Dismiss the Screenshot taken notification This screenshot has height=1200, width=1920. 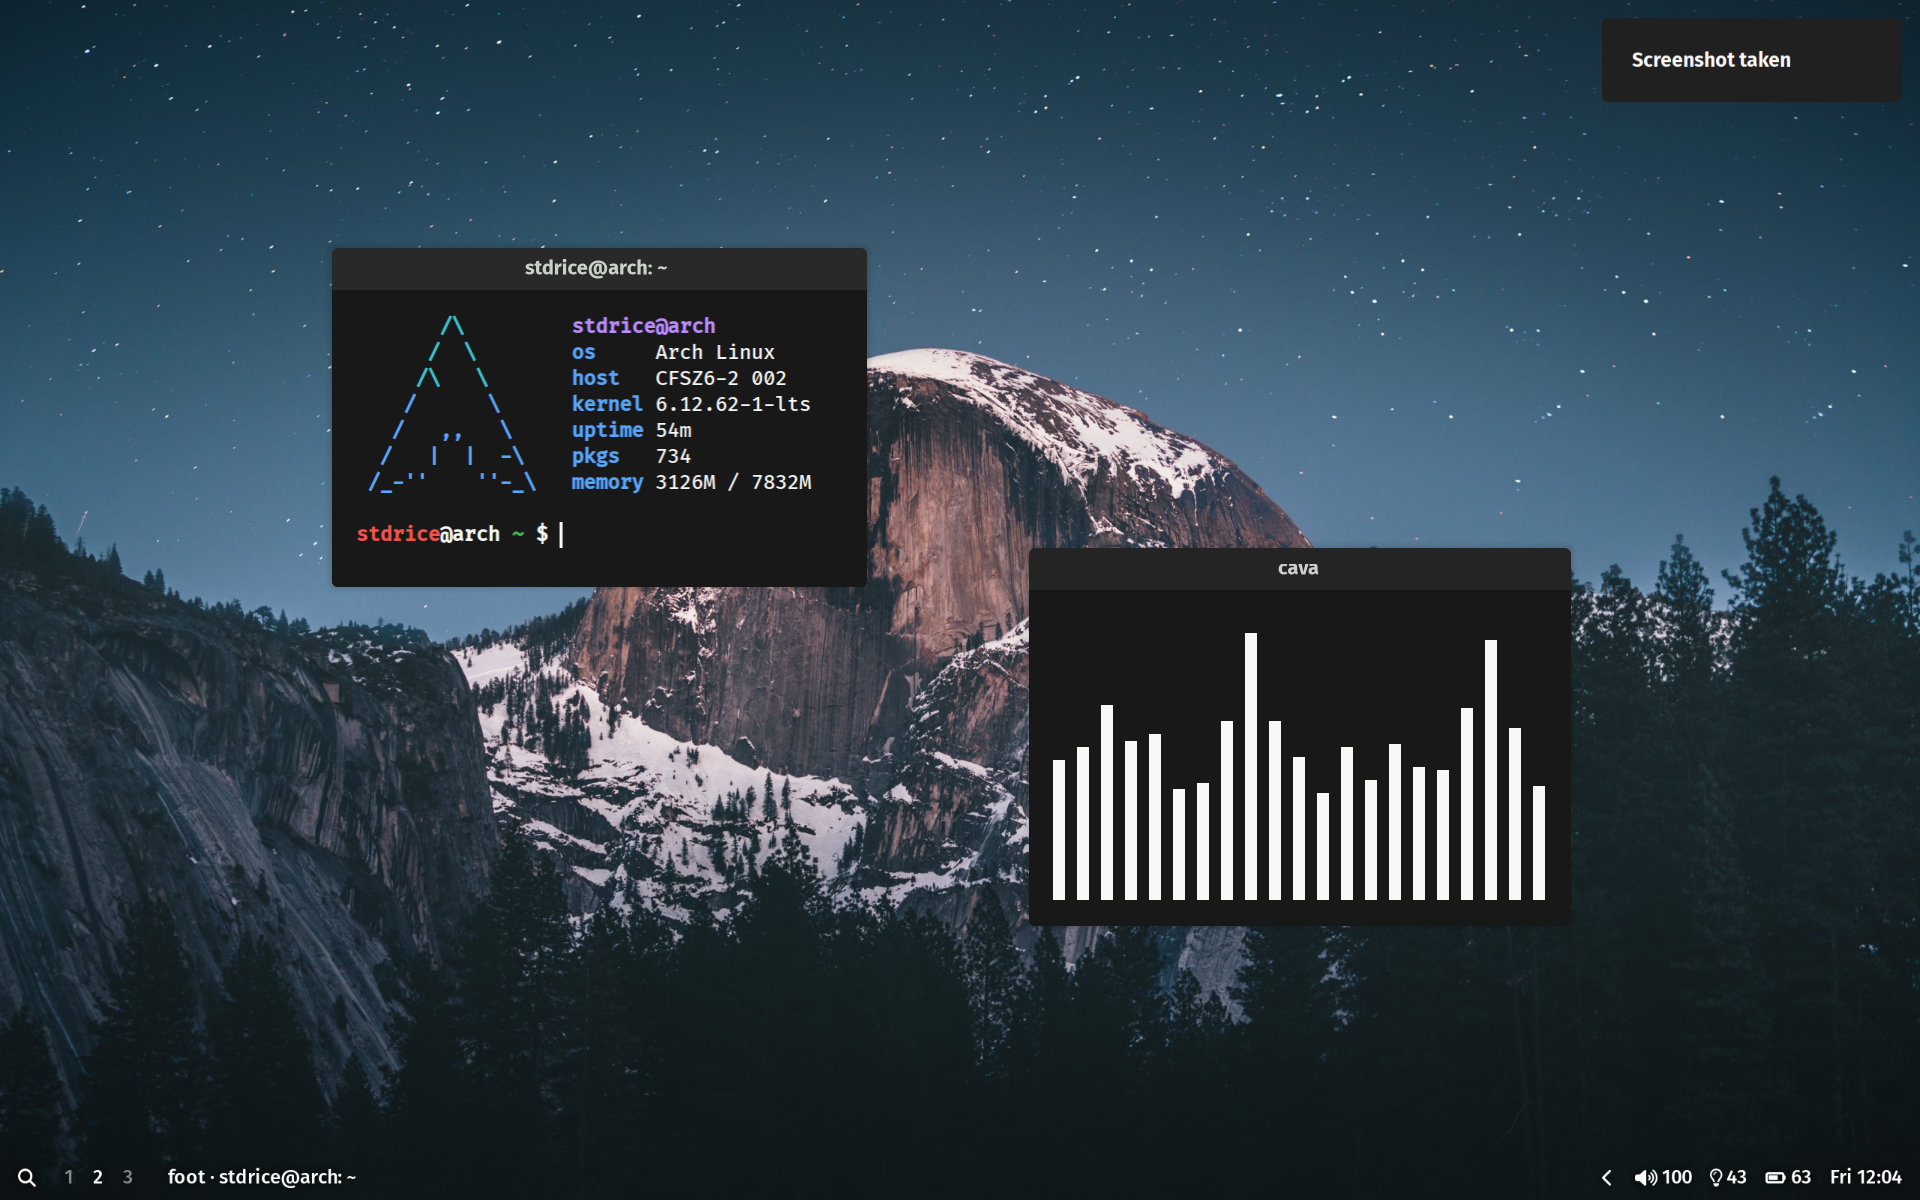pyautogui.click(x=1750, y=60)
